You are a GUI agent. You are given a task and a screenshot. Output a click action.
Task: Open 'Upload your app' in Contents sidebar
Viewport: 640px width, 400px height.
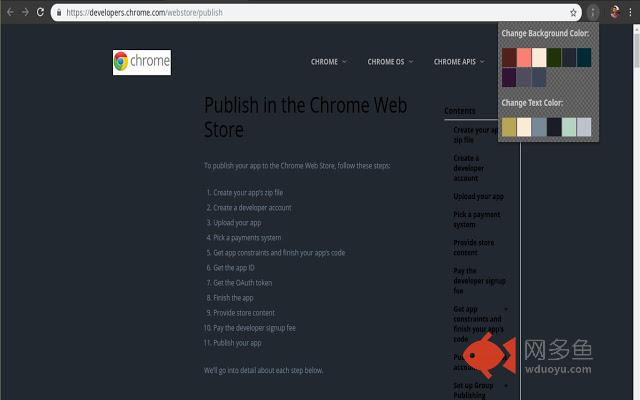(x=478, y=197)
